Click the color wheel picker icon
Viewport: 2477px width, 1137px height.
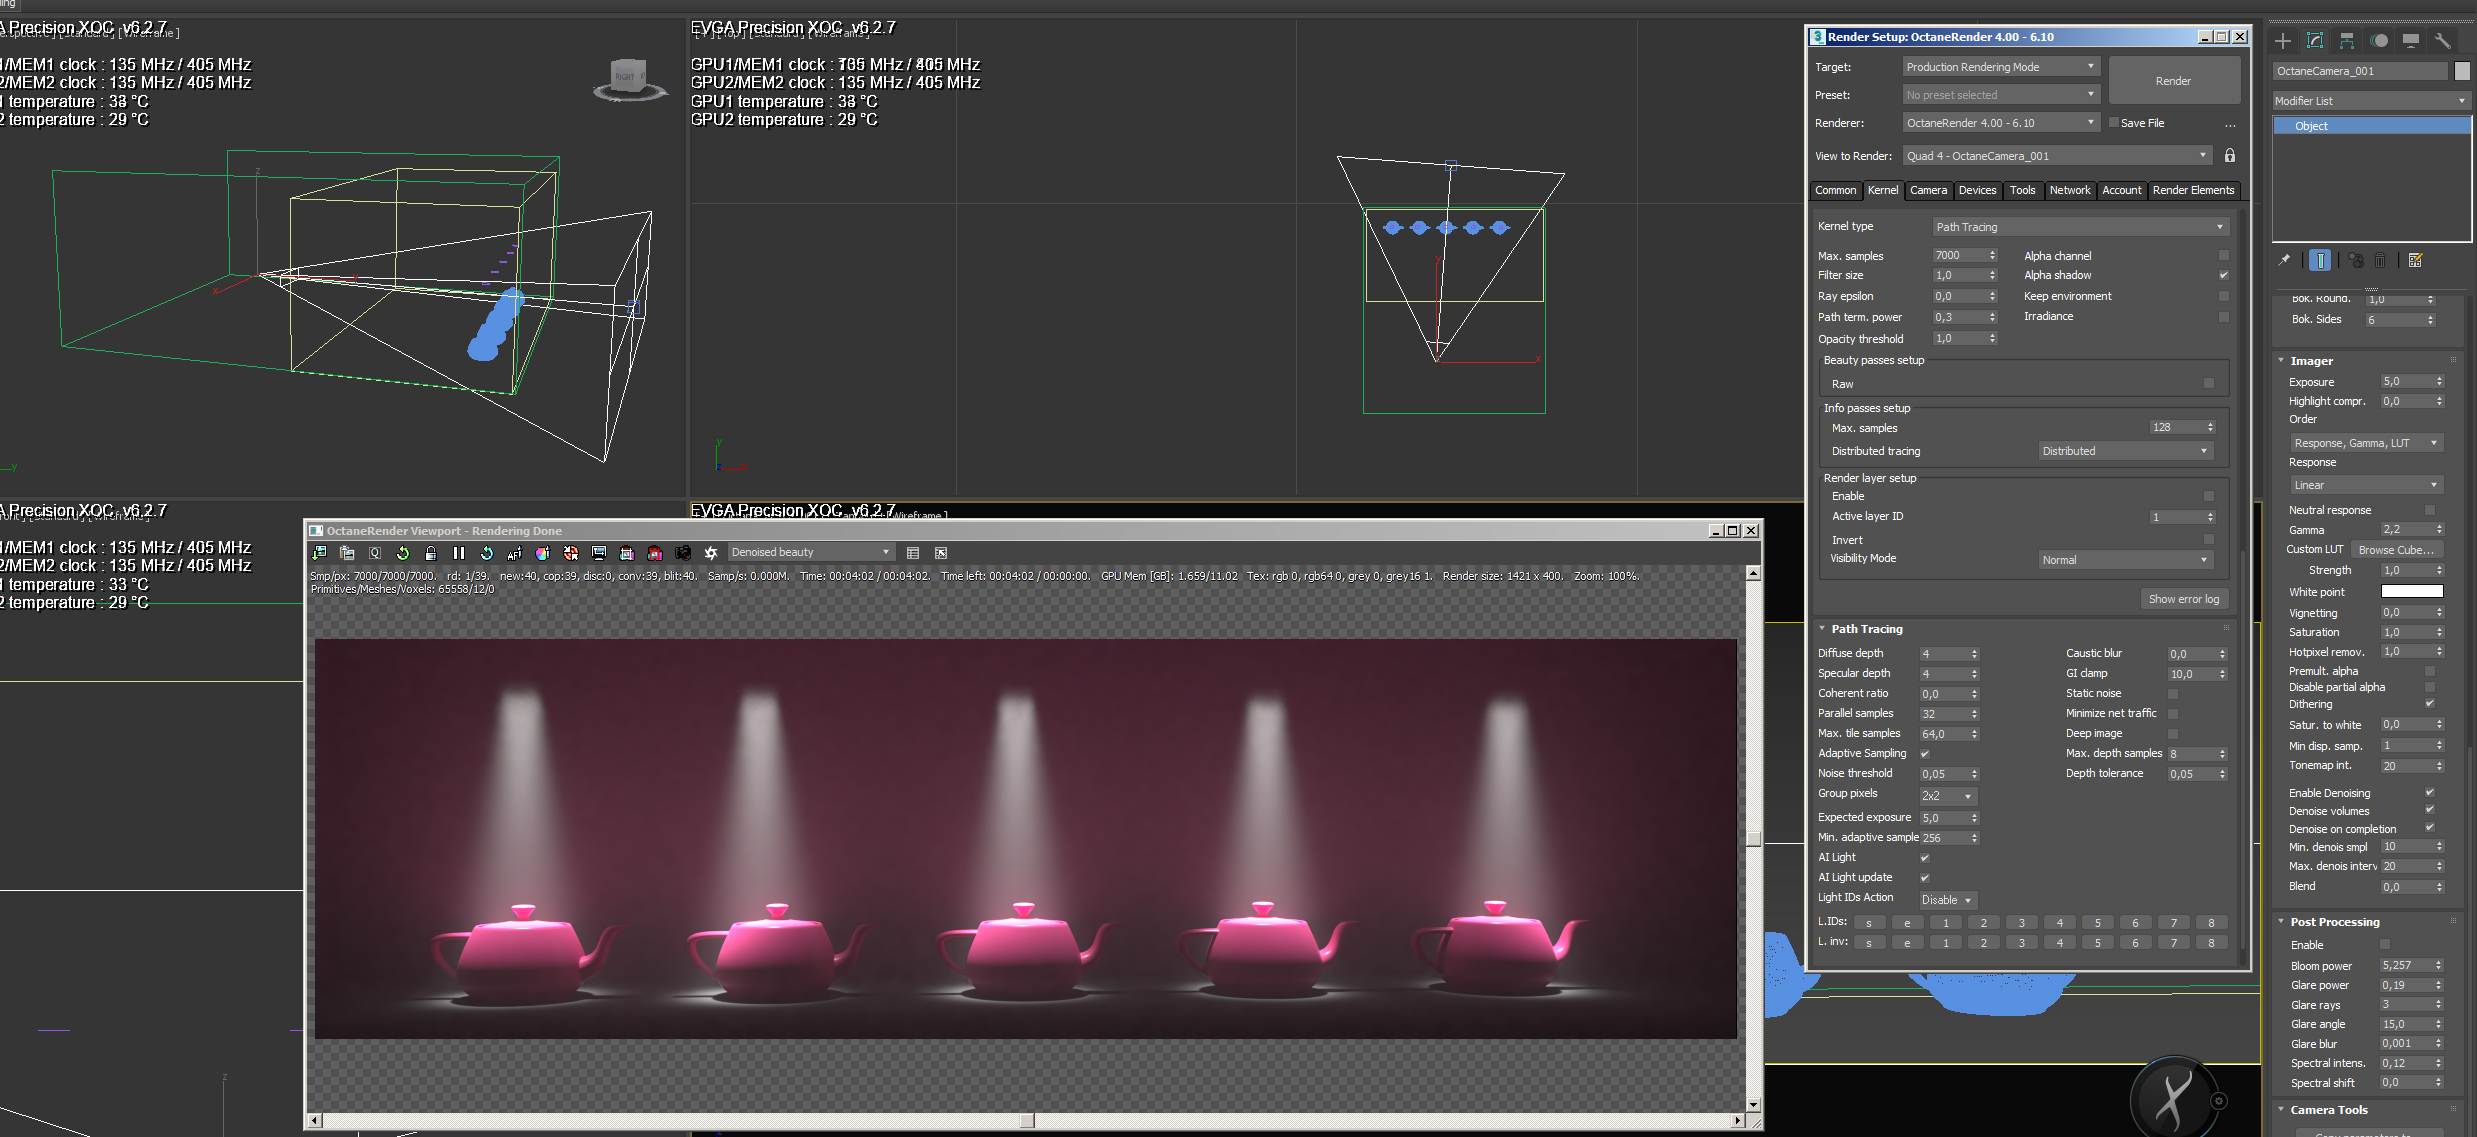point(542,553)
